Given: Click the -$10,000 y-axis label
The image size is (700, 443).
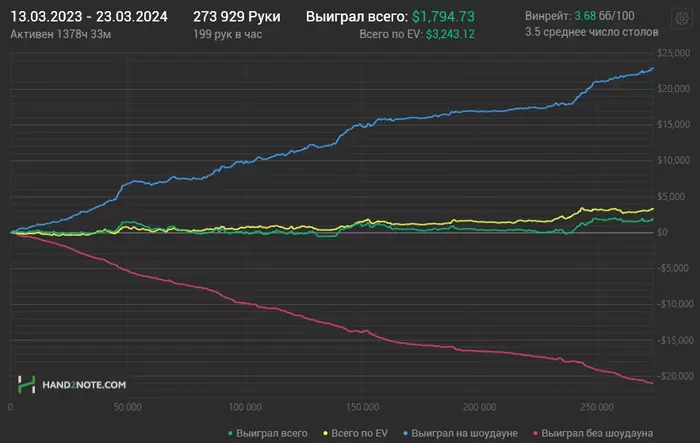Looking at the screenshot, I should click(x=675, y=304).
